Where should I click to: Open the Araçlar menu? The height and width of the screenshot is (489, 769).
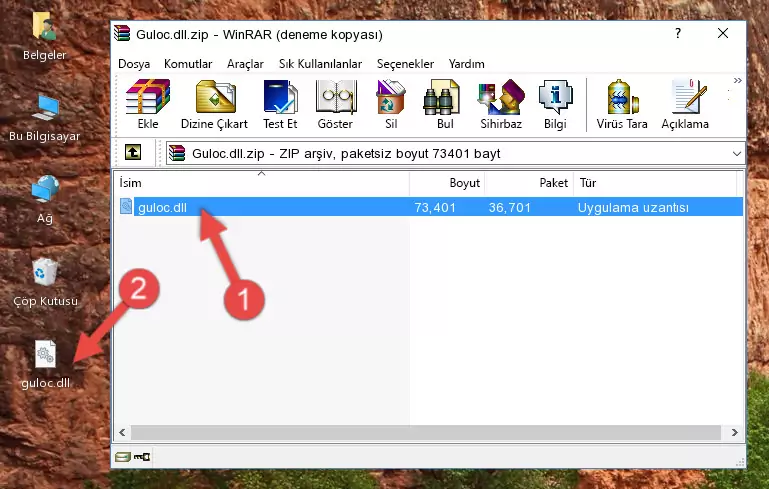pos(245,64)
